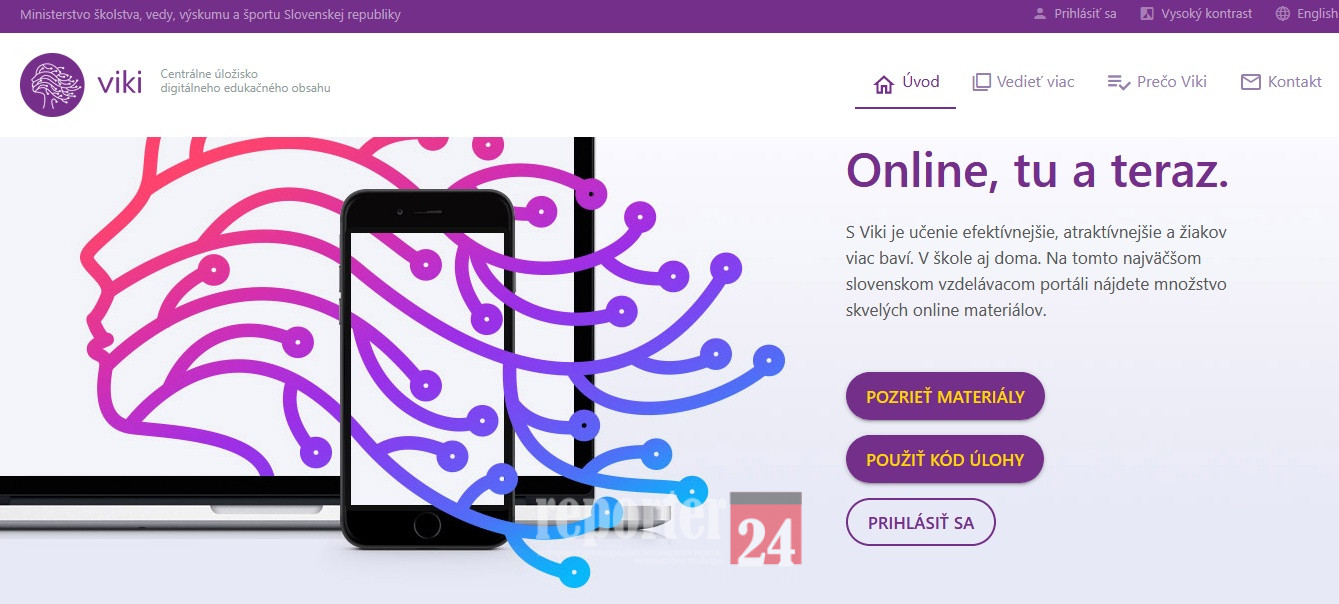Click the smartphone illustration in hero image
1339x604 pixels.
click(427, 369)
